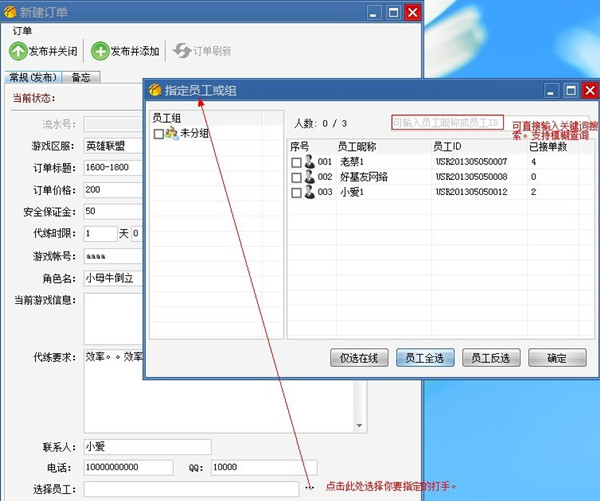This screenshot has width=600, height=501.
Task: Open the 选择员工 ellipsis picker
Action: (x=307, y=488)
